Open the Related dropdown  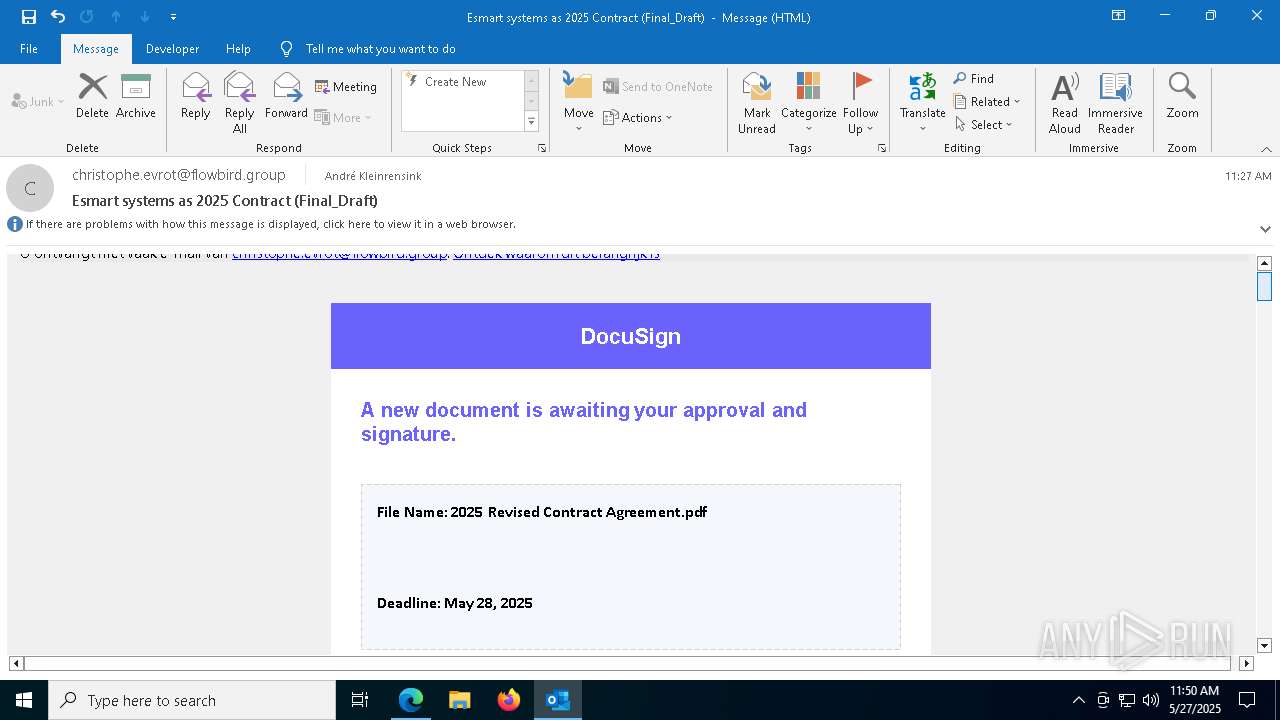[x=987, y=102]
